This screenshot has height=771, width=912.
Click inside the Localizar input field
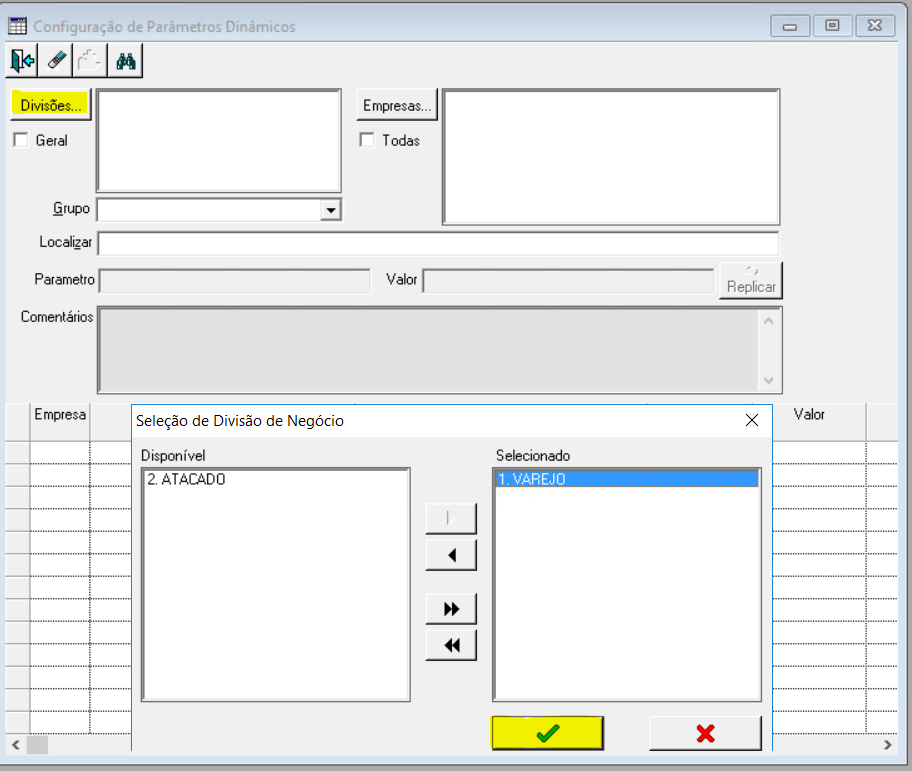(x=438, y=243)
